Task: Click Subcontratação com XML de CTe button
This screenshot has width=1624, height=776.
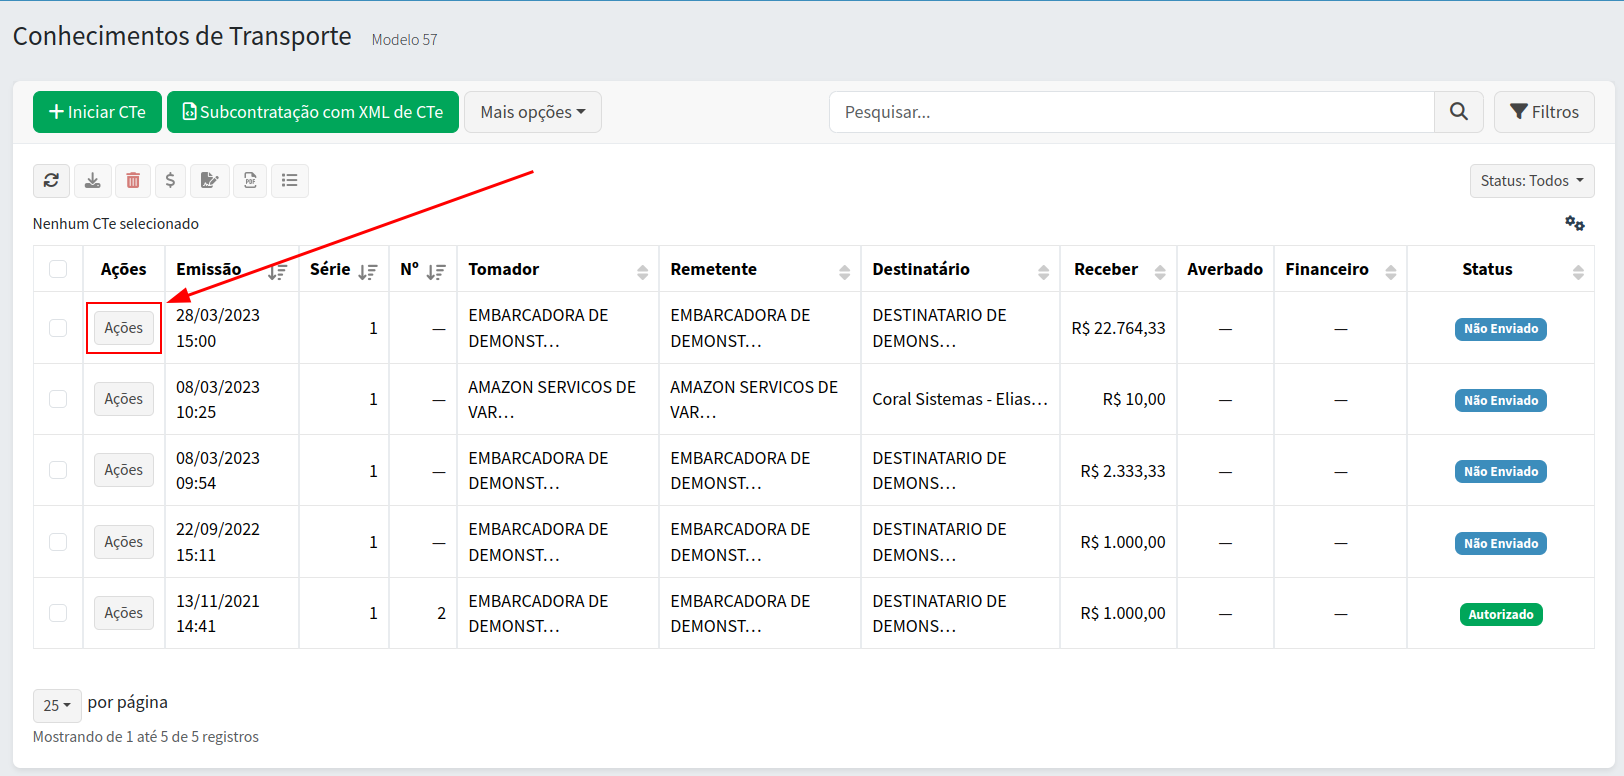Action: 312,112
